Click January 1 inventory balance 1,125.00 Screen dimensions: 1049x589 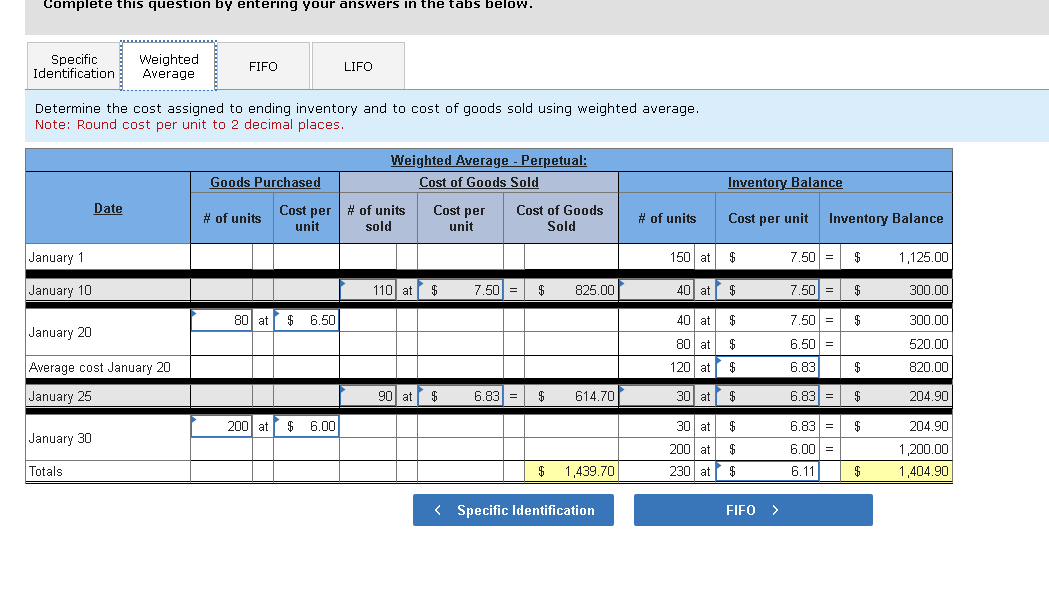[x=896, y=257]
